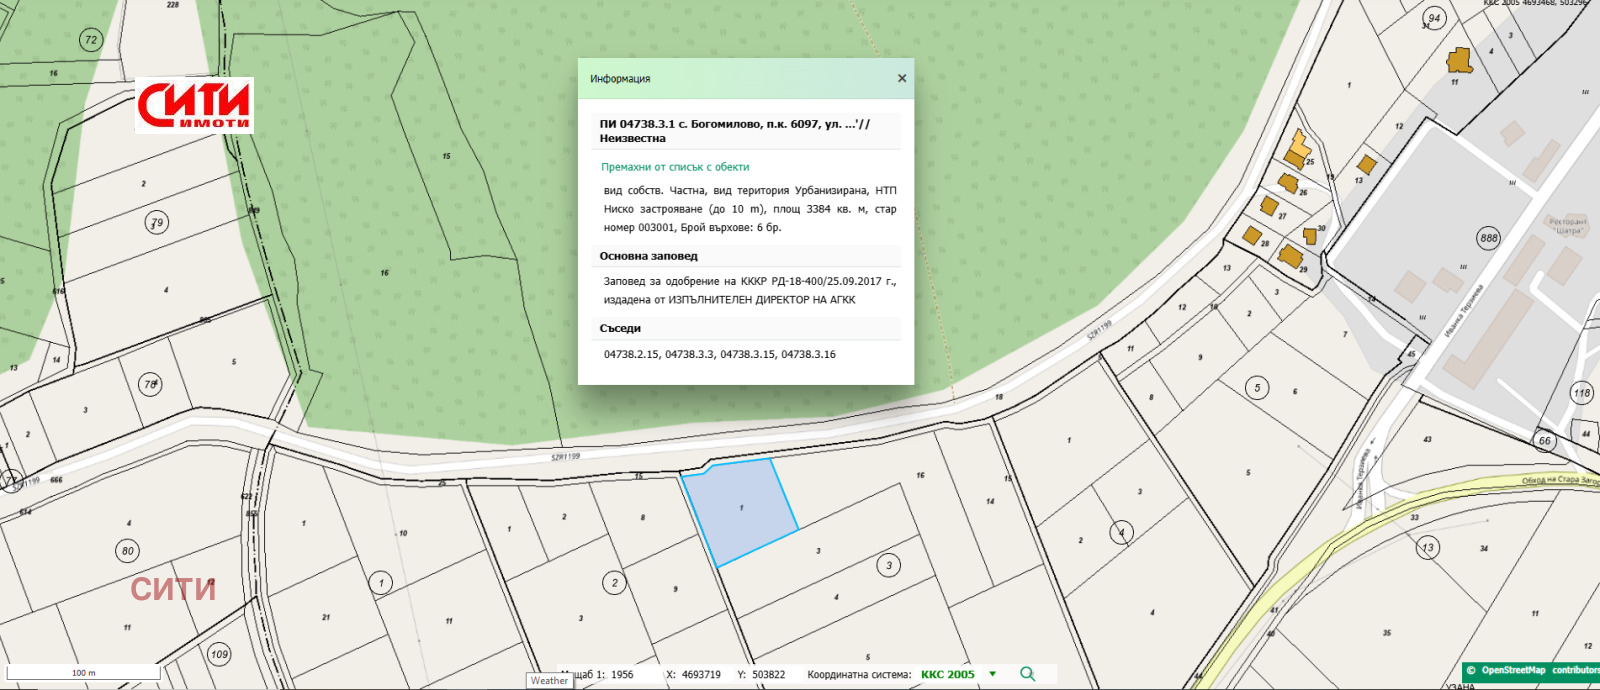This screenshot has width=1600, height=690.
Task: Click 'Премахни от списък с обекти' link
Action: [675, 167]
